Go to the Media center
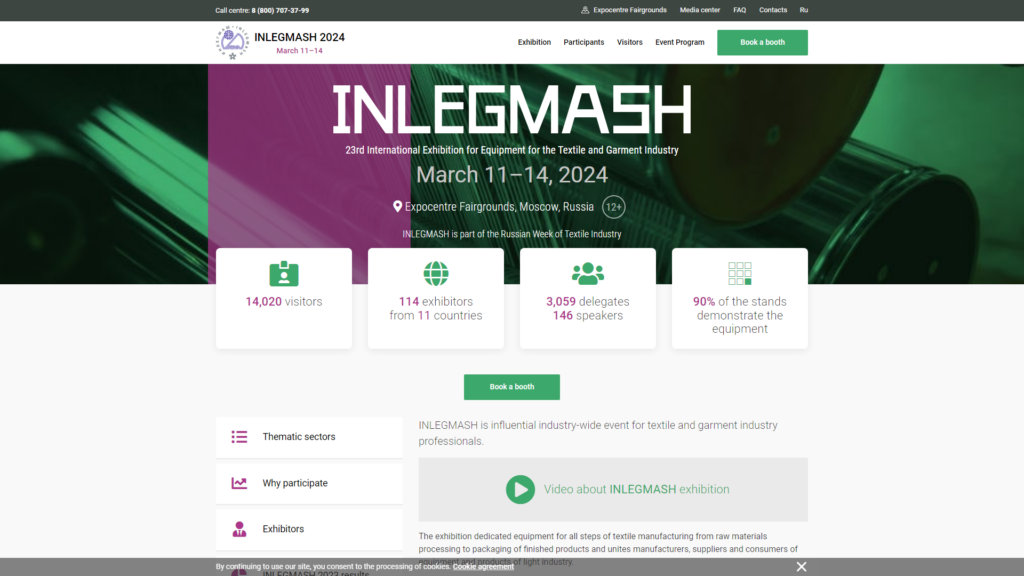The image size is (1024, 576). point(700,10)
